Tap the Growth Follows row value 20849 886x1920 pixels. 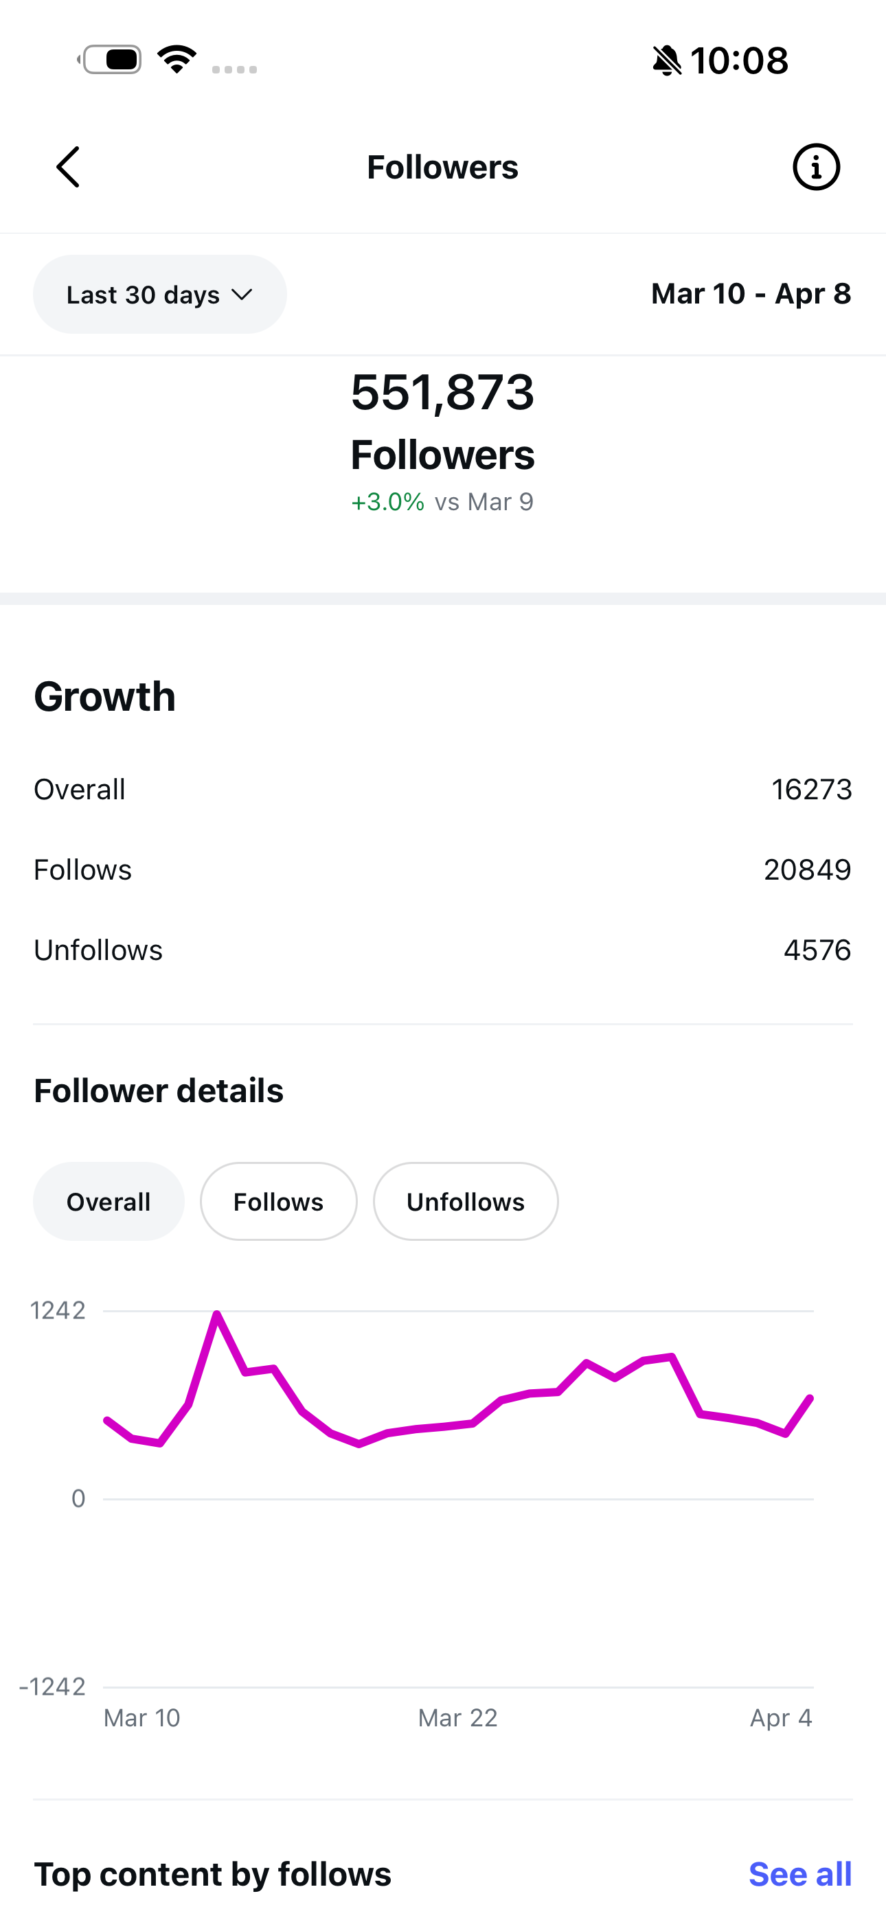pos(807,870)
